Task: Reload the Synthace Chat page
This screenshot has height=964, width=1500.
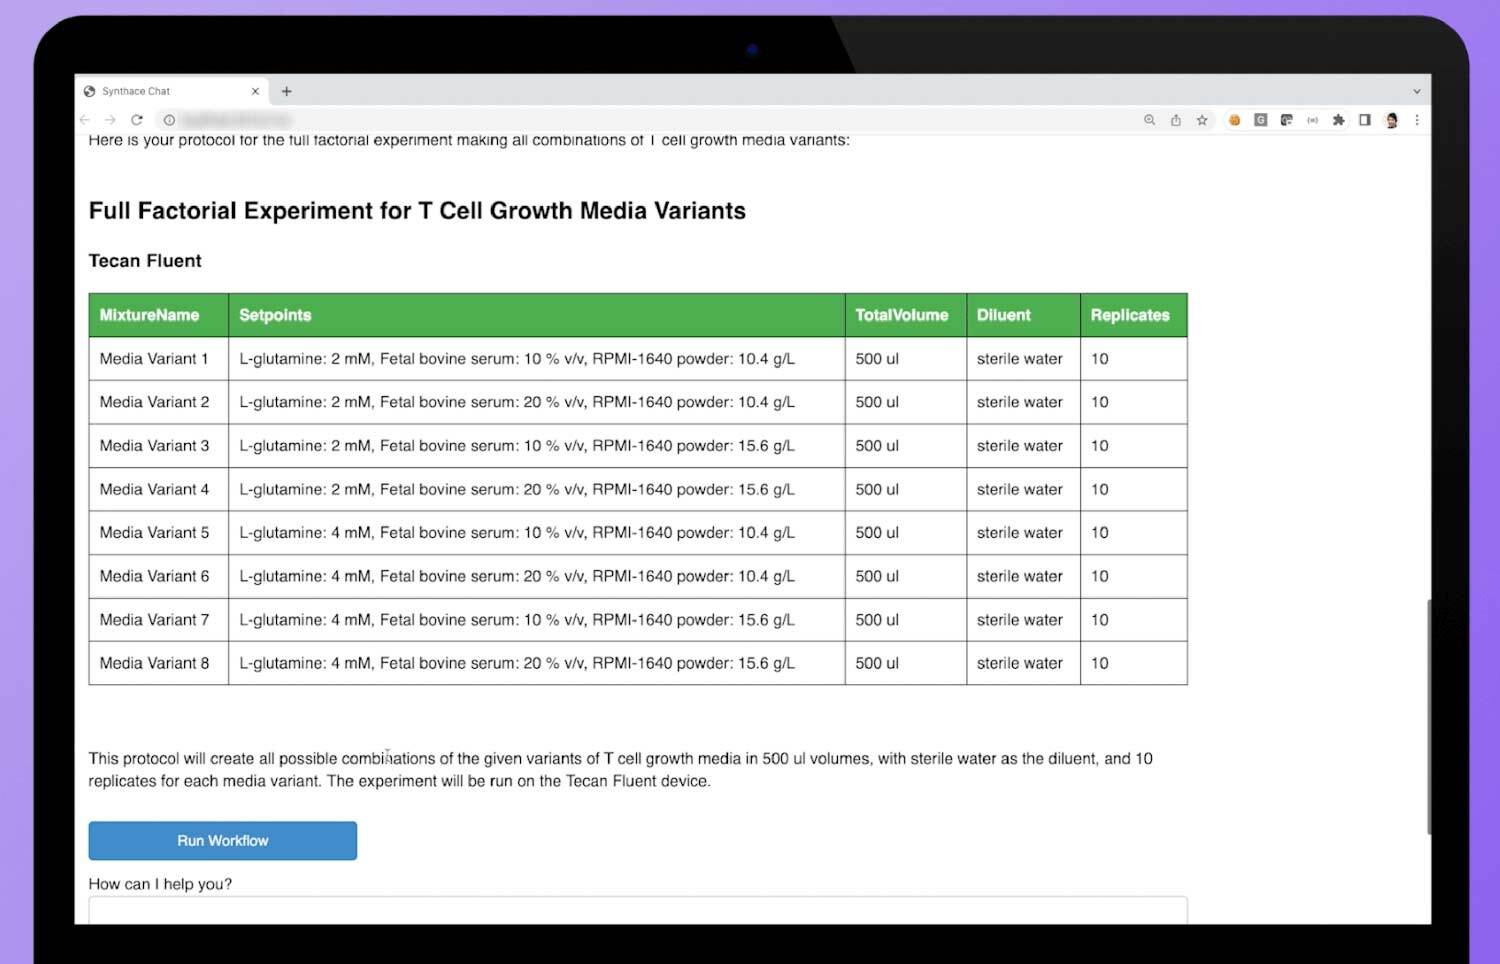Action: 137,120
